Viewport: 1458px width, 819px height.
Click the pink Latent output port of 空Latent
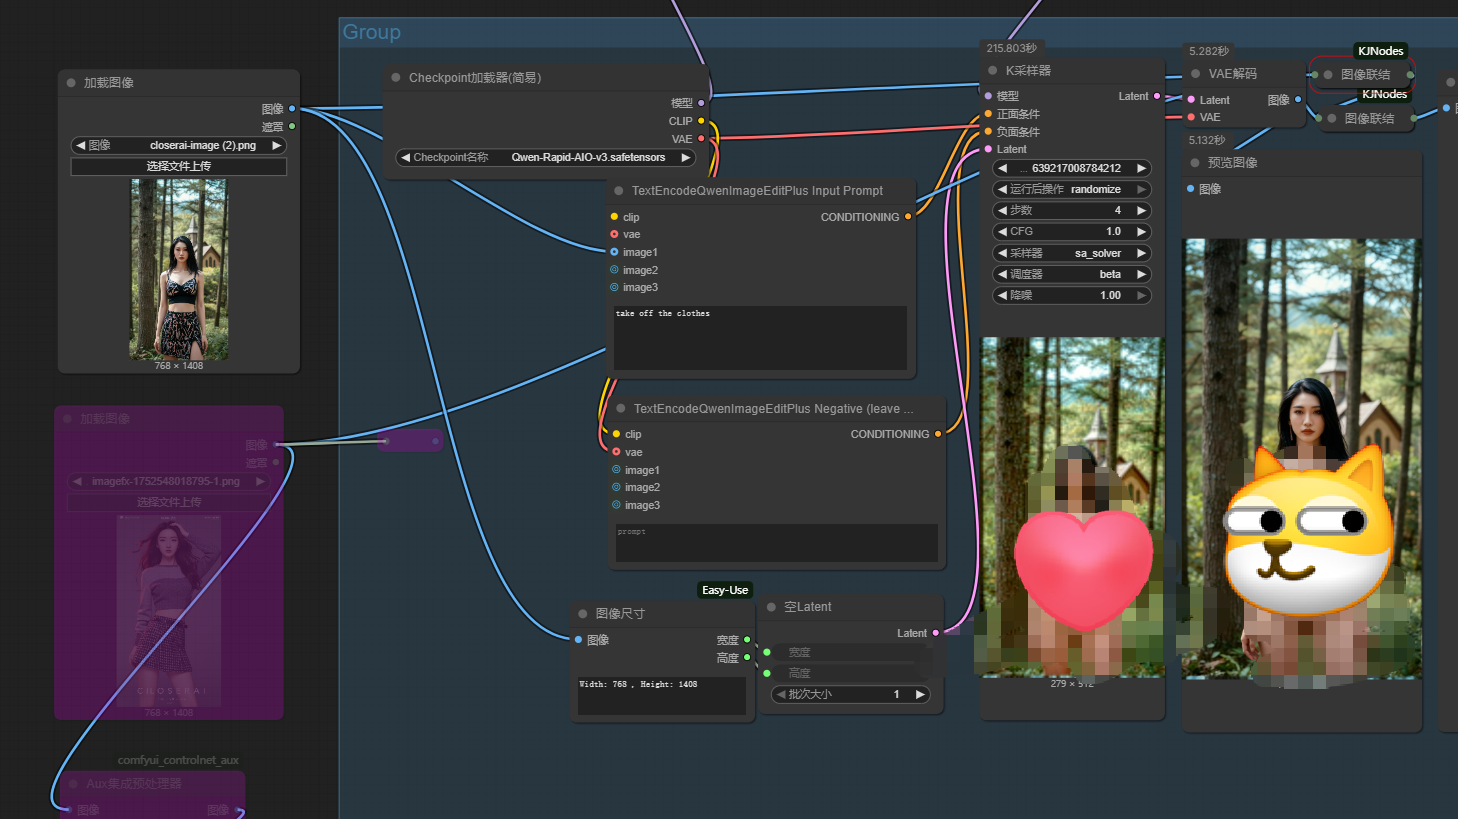(x=936, y=633)
